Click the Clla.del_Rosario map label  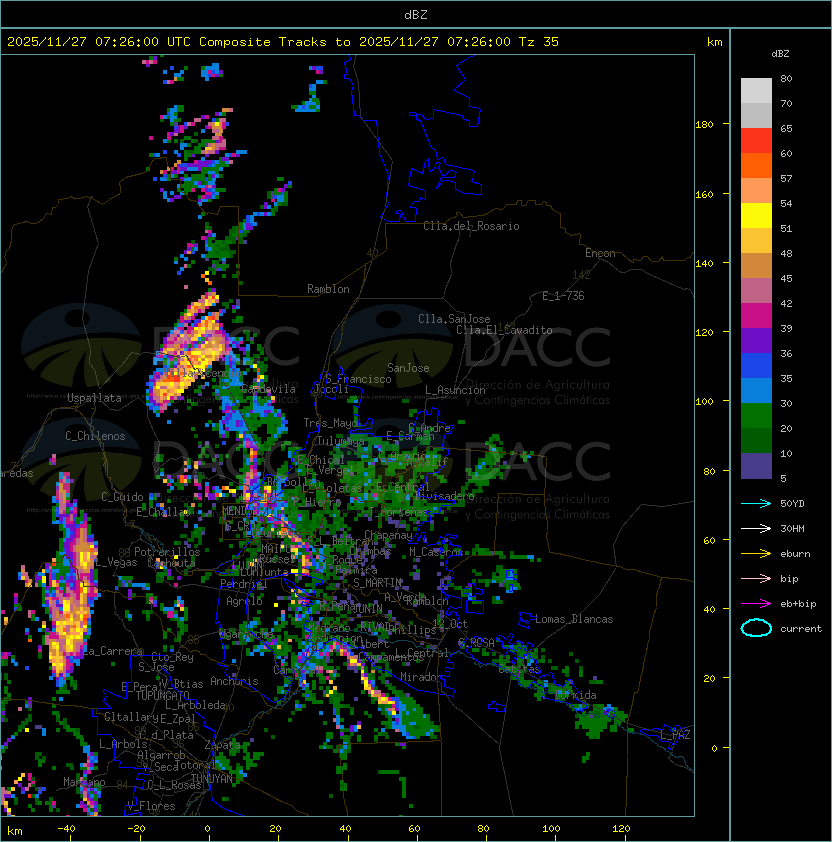point(471,226)
